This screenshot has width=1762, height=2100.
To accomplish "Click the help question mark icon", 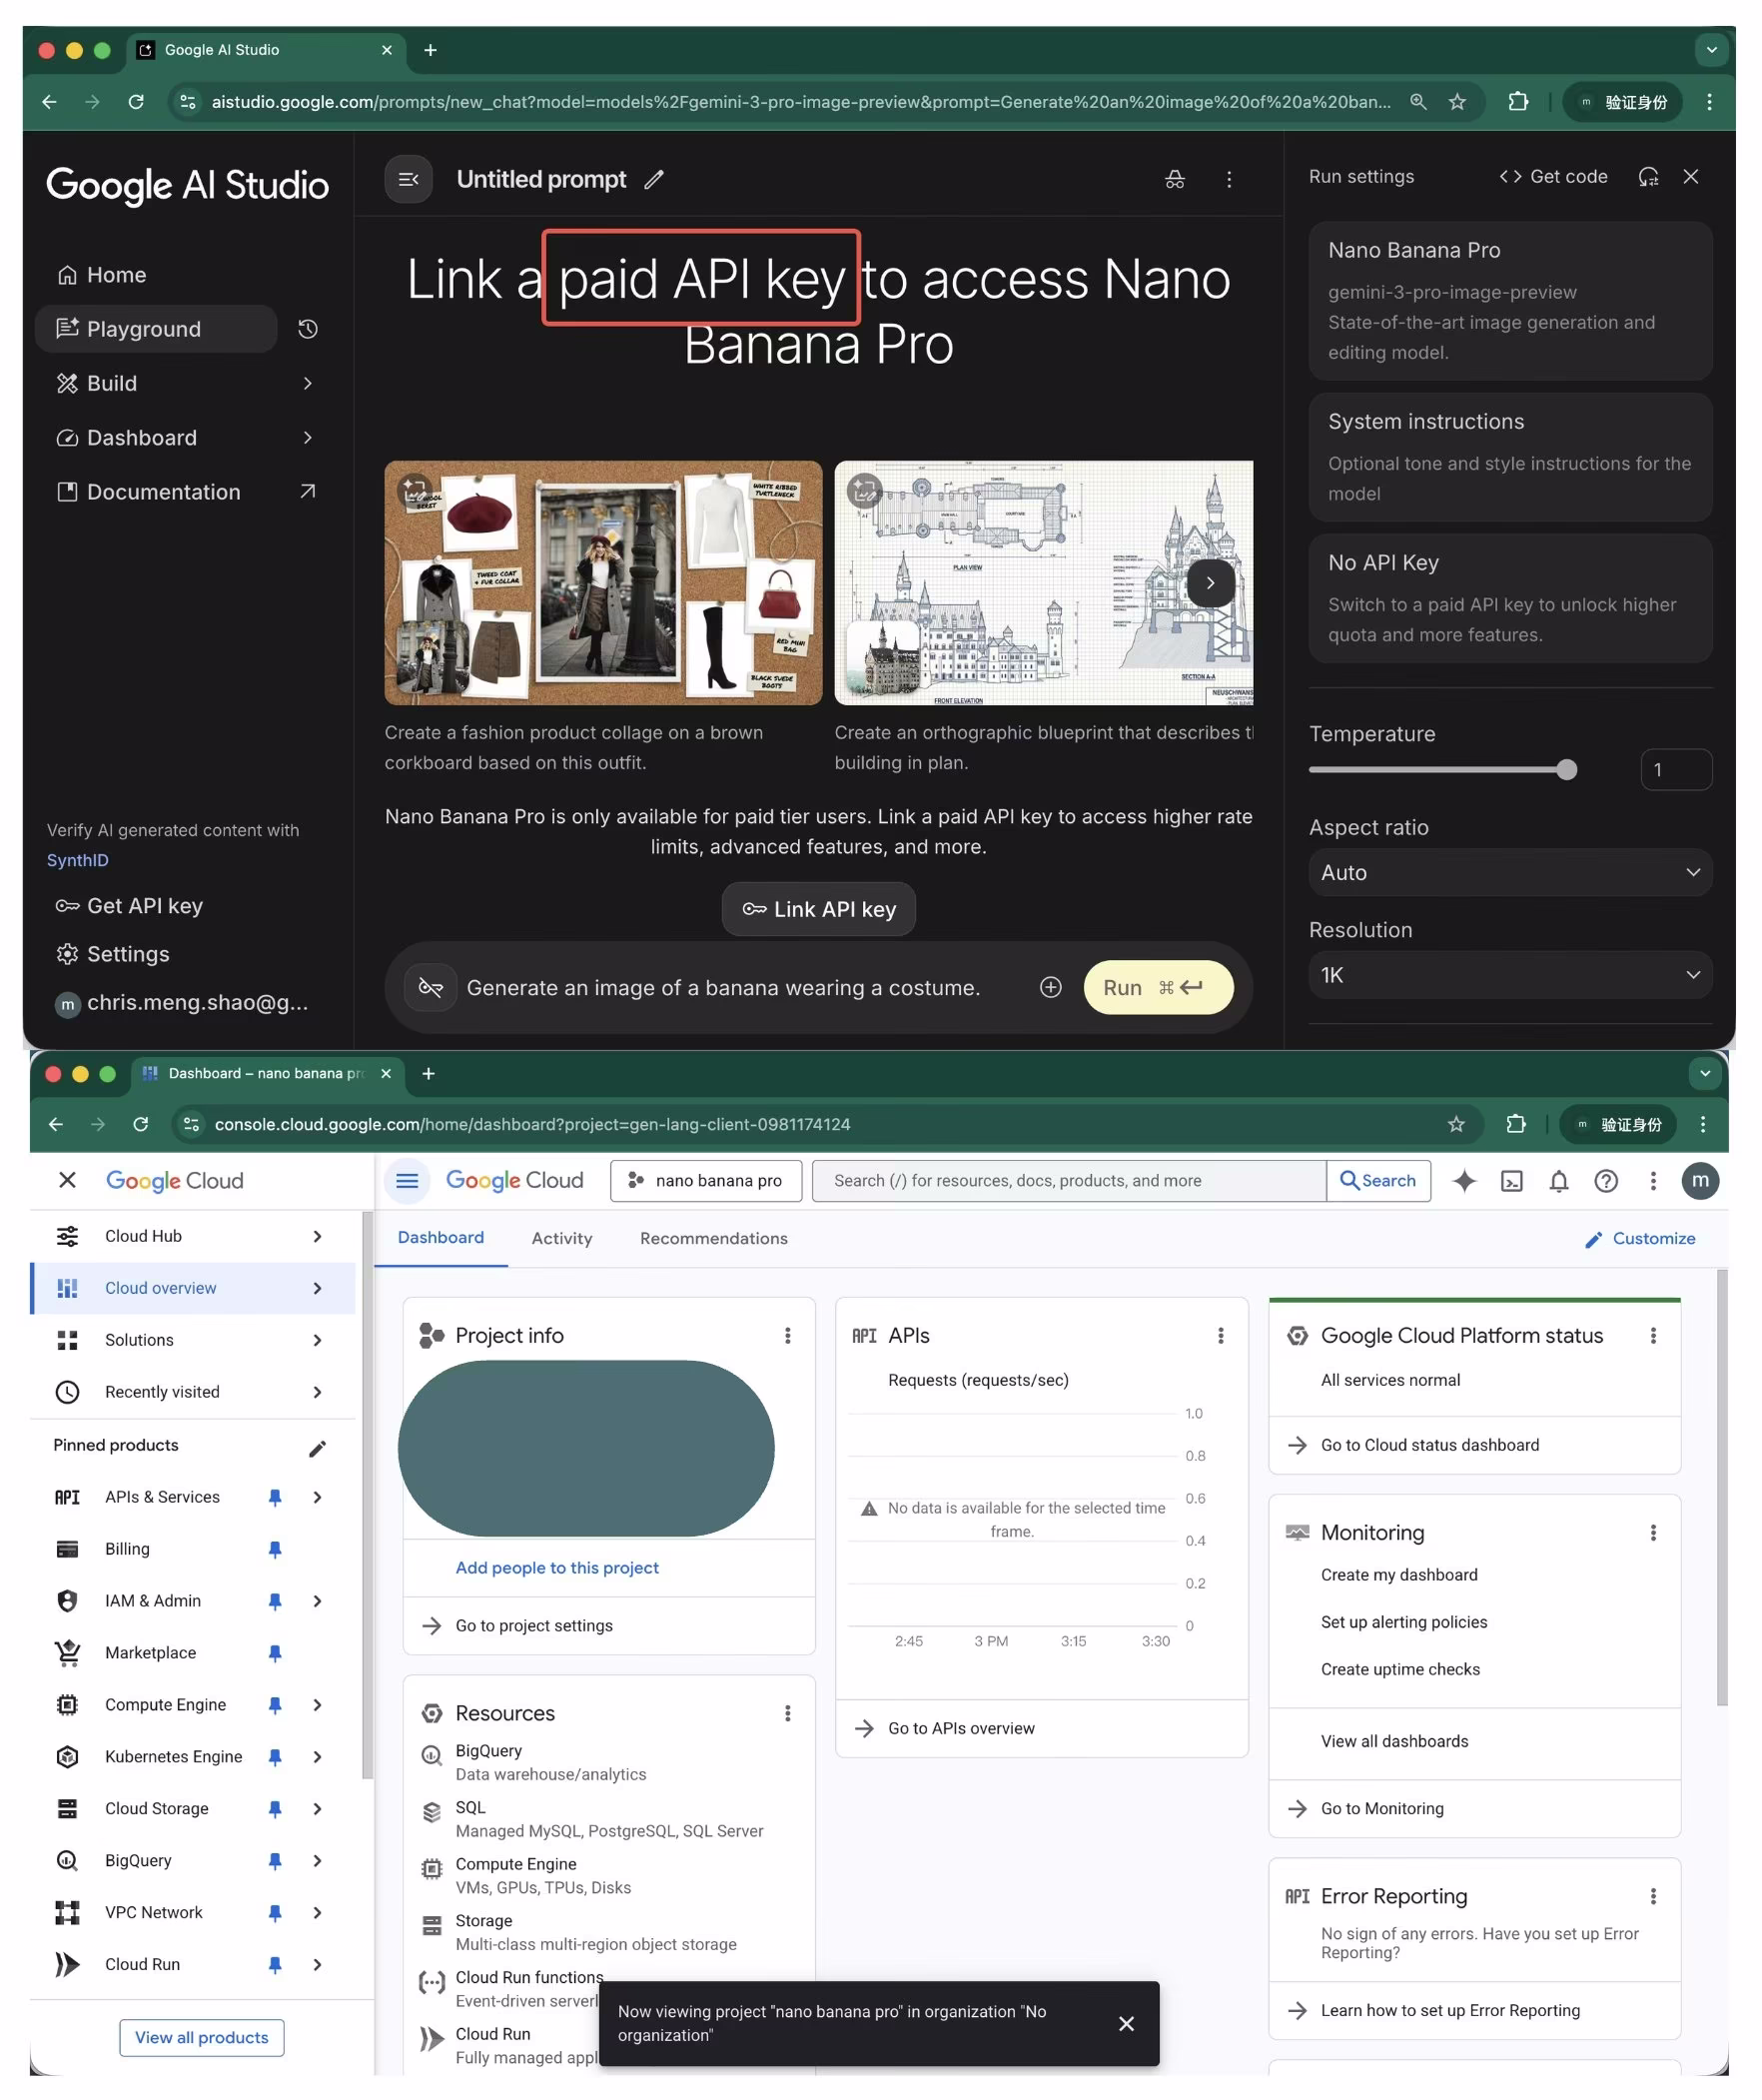I will click(1606, 1181).
